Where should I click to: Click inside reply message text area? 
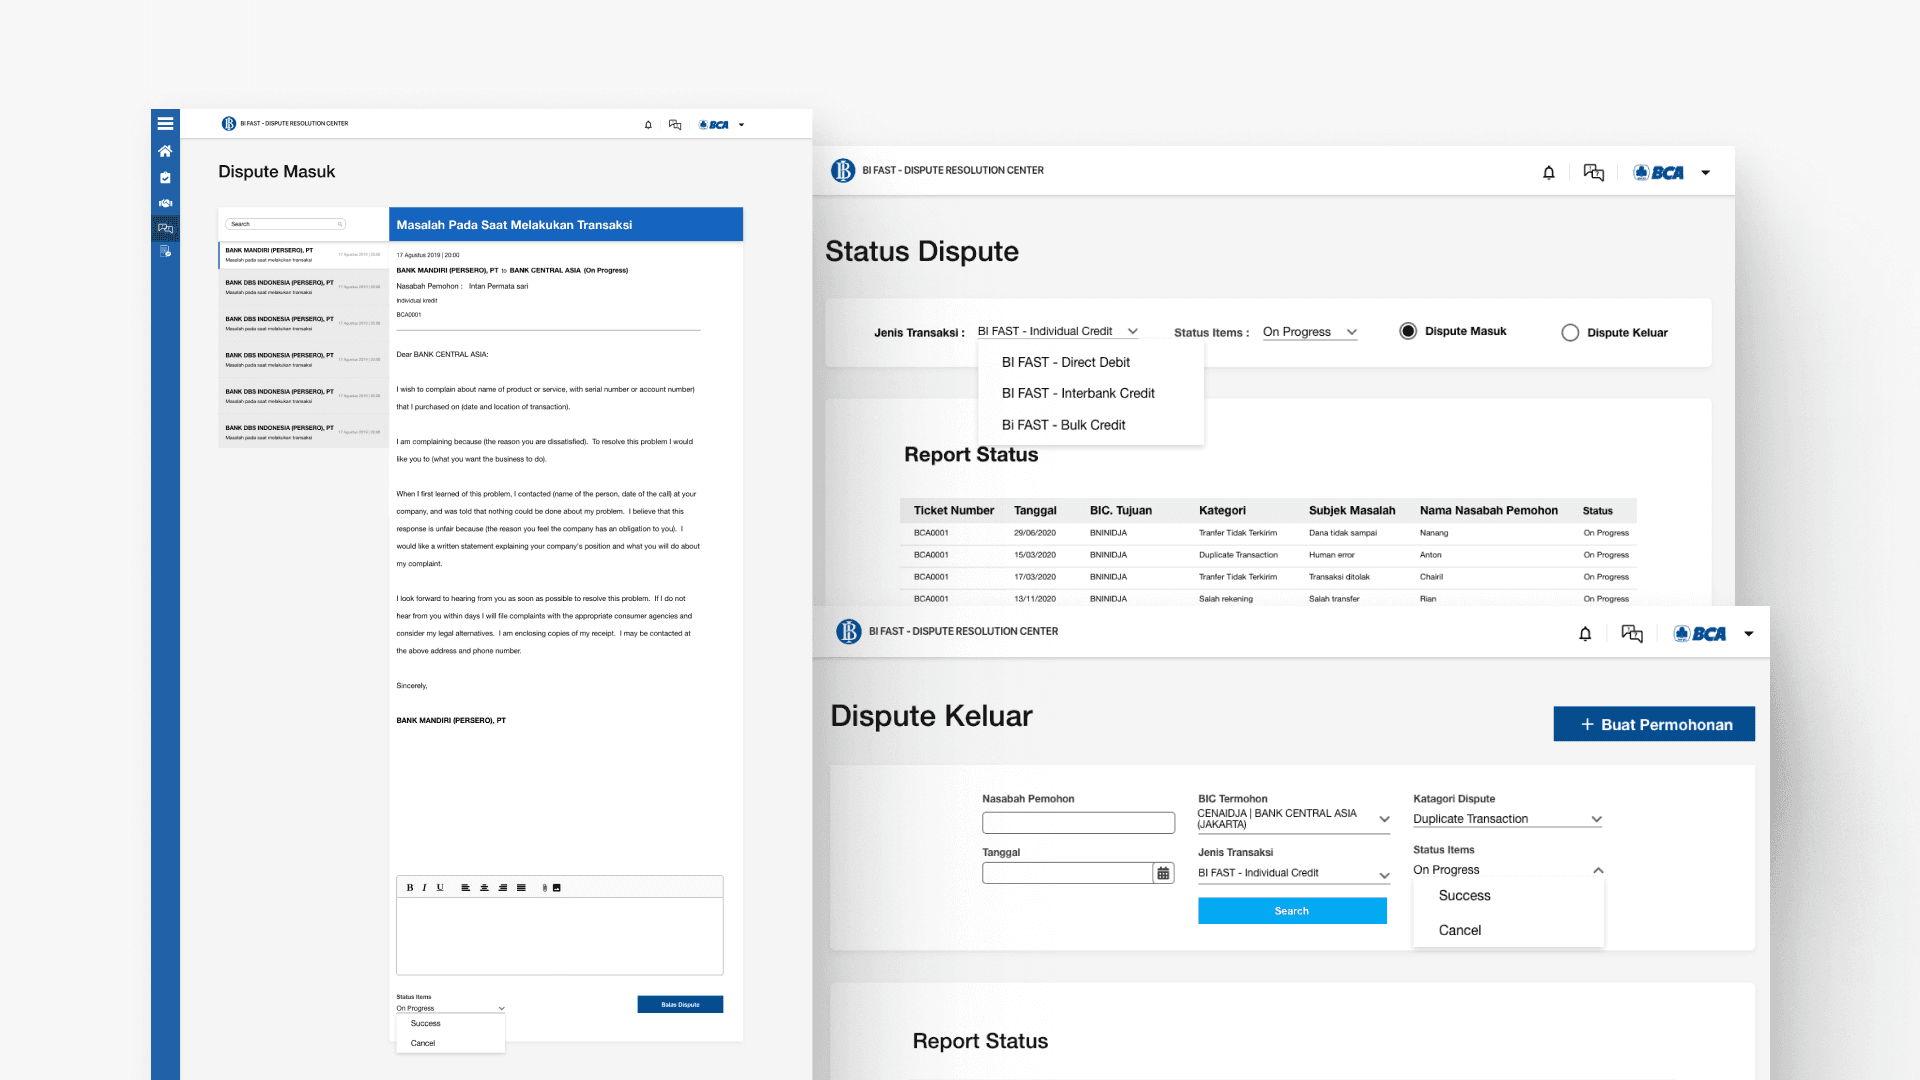559,936
